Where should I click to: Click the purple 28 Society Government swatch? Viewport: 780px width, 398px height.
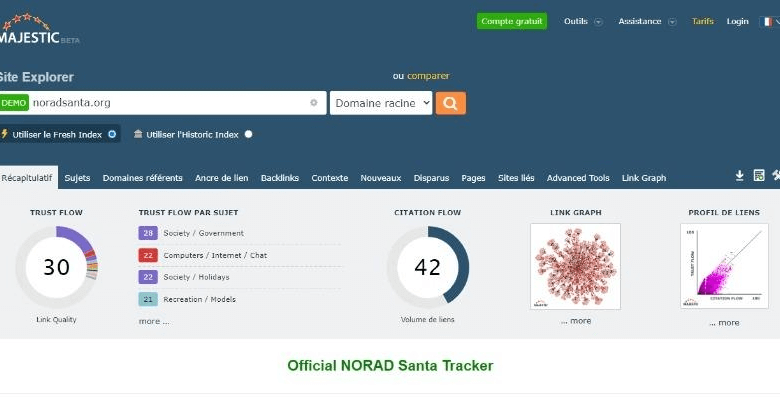click(x=148, y=233)
